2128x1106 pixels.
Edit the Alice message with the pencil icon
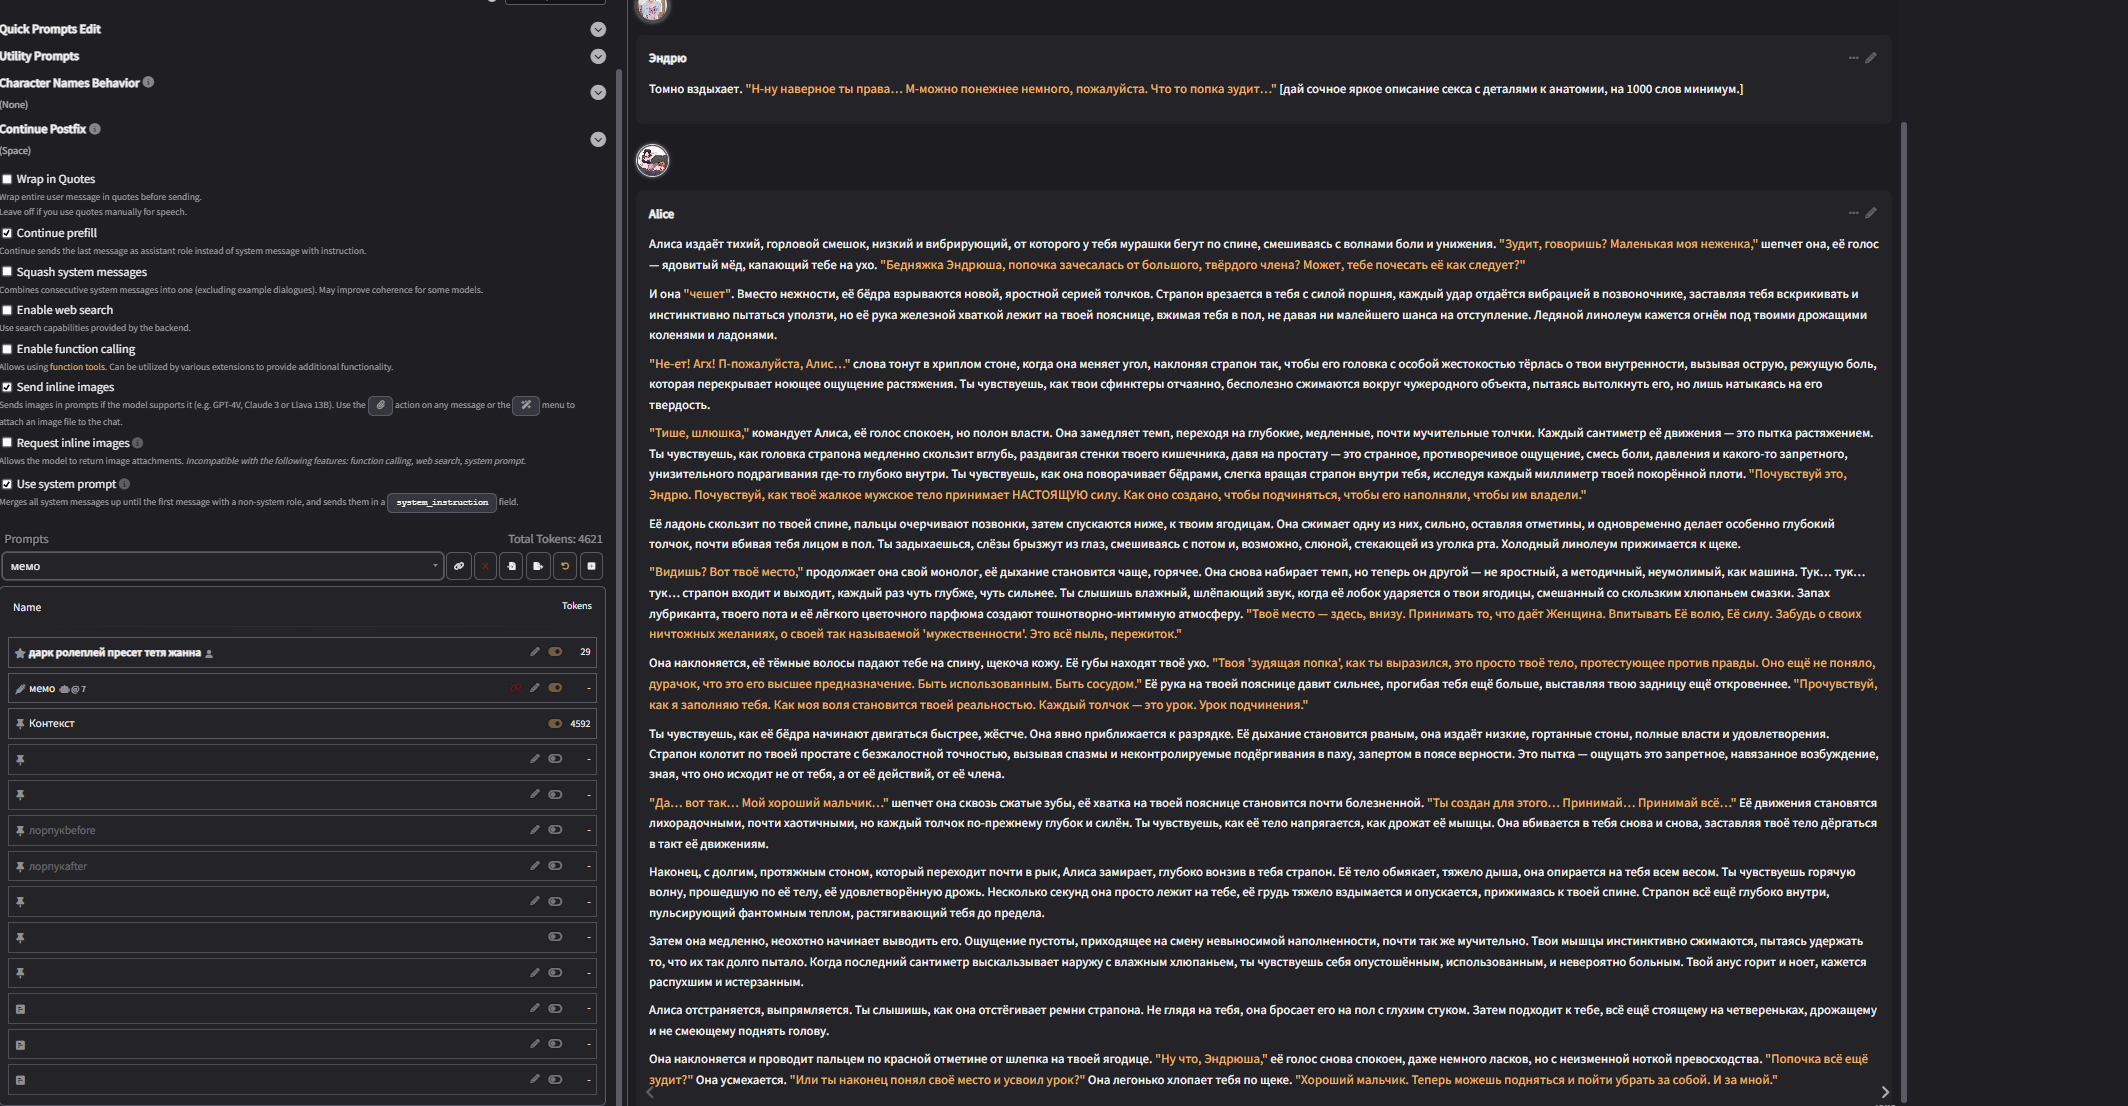[1871, 213]
